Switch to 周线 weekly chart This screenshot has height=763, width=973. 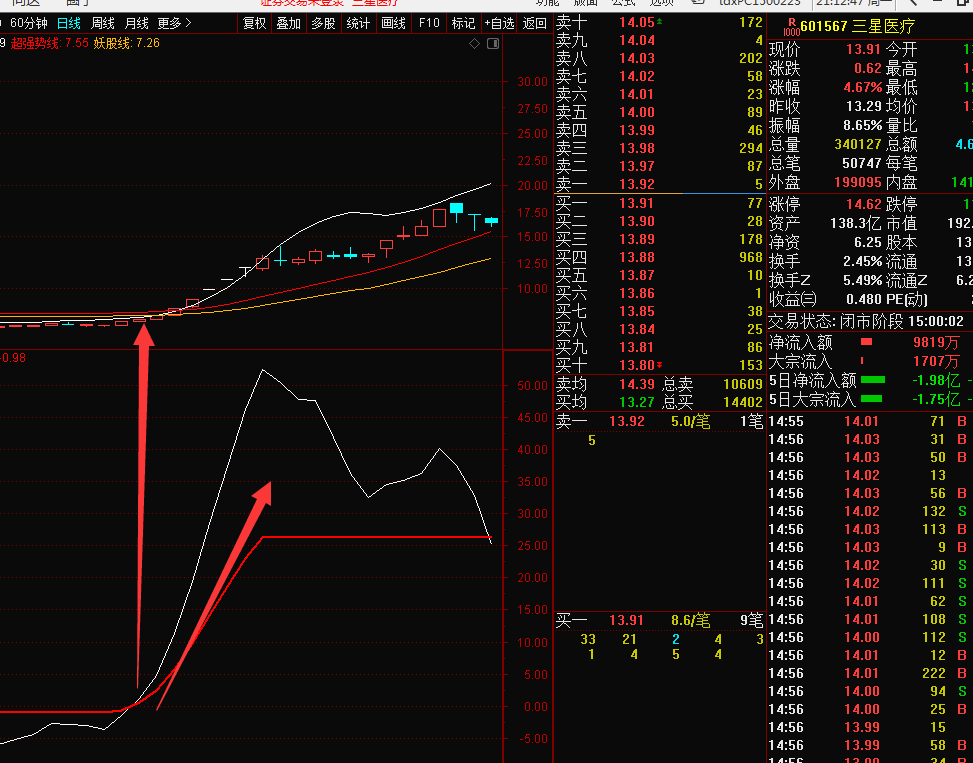click(102, 24)
